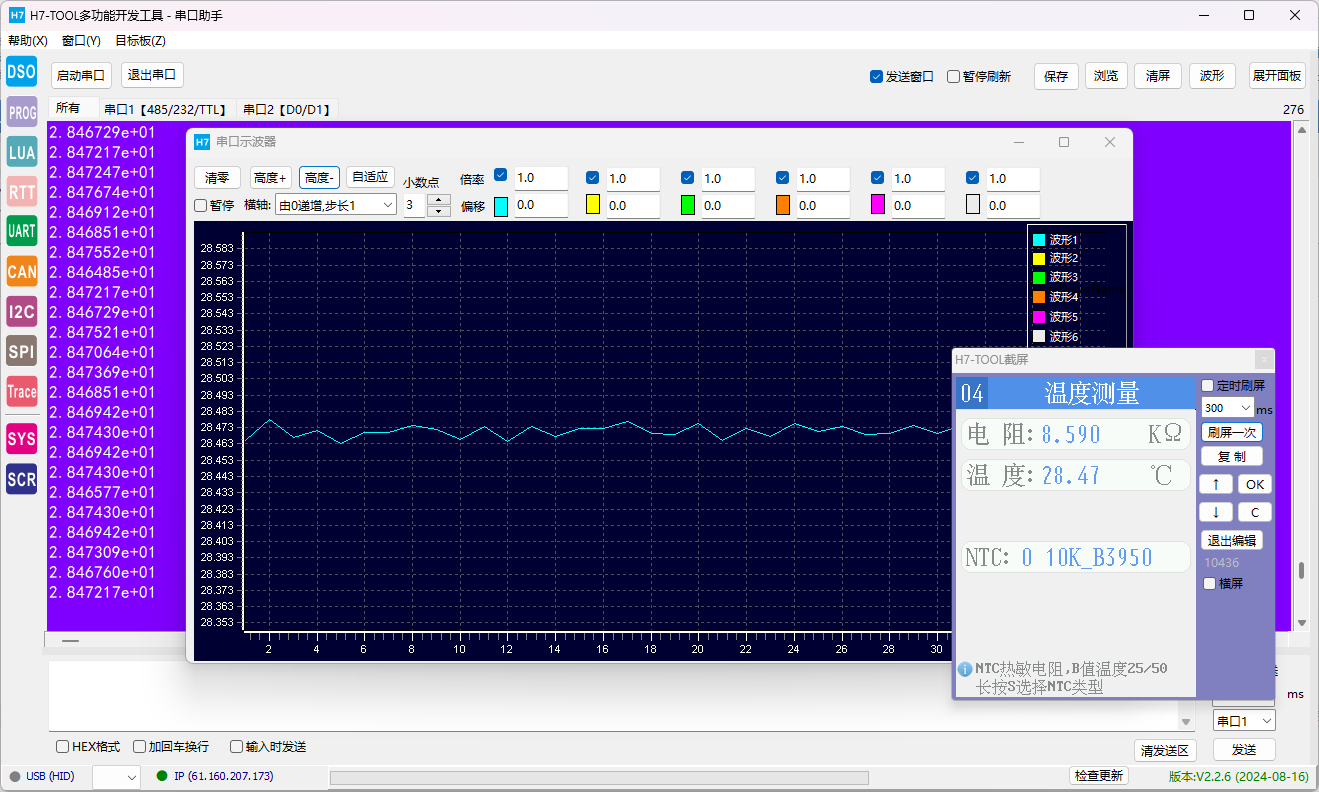
Task: Open the 窗口(Y) menu
Action: click(x=81, y=41)
